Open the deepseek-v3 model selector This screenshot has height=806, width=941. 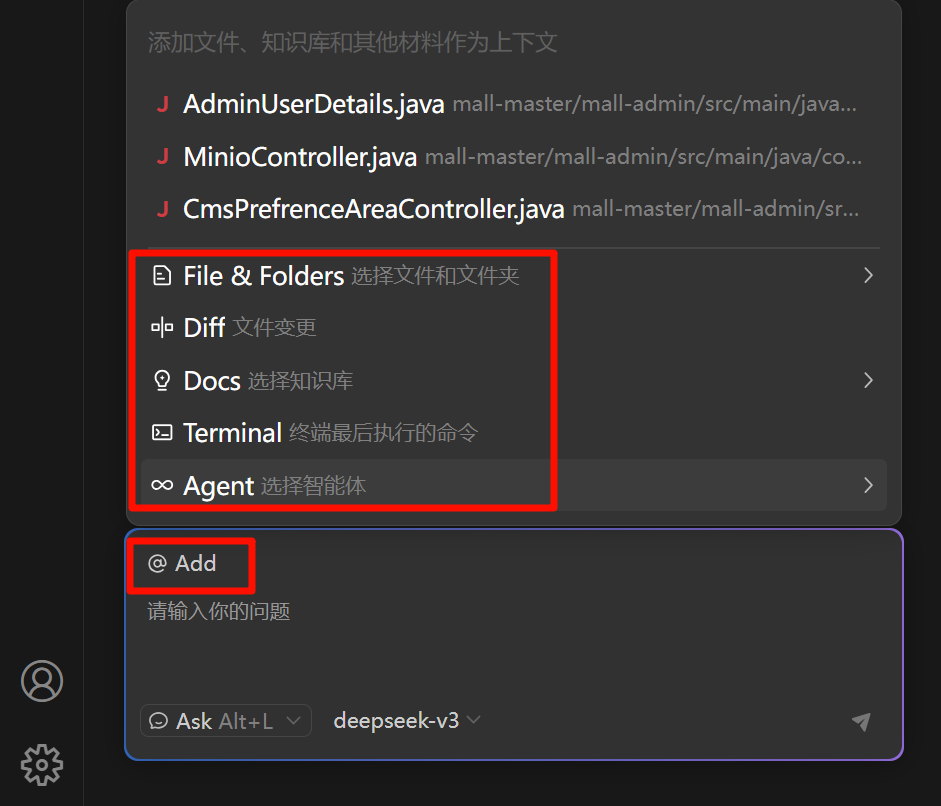pyautogui.click(x=407, y=720)
